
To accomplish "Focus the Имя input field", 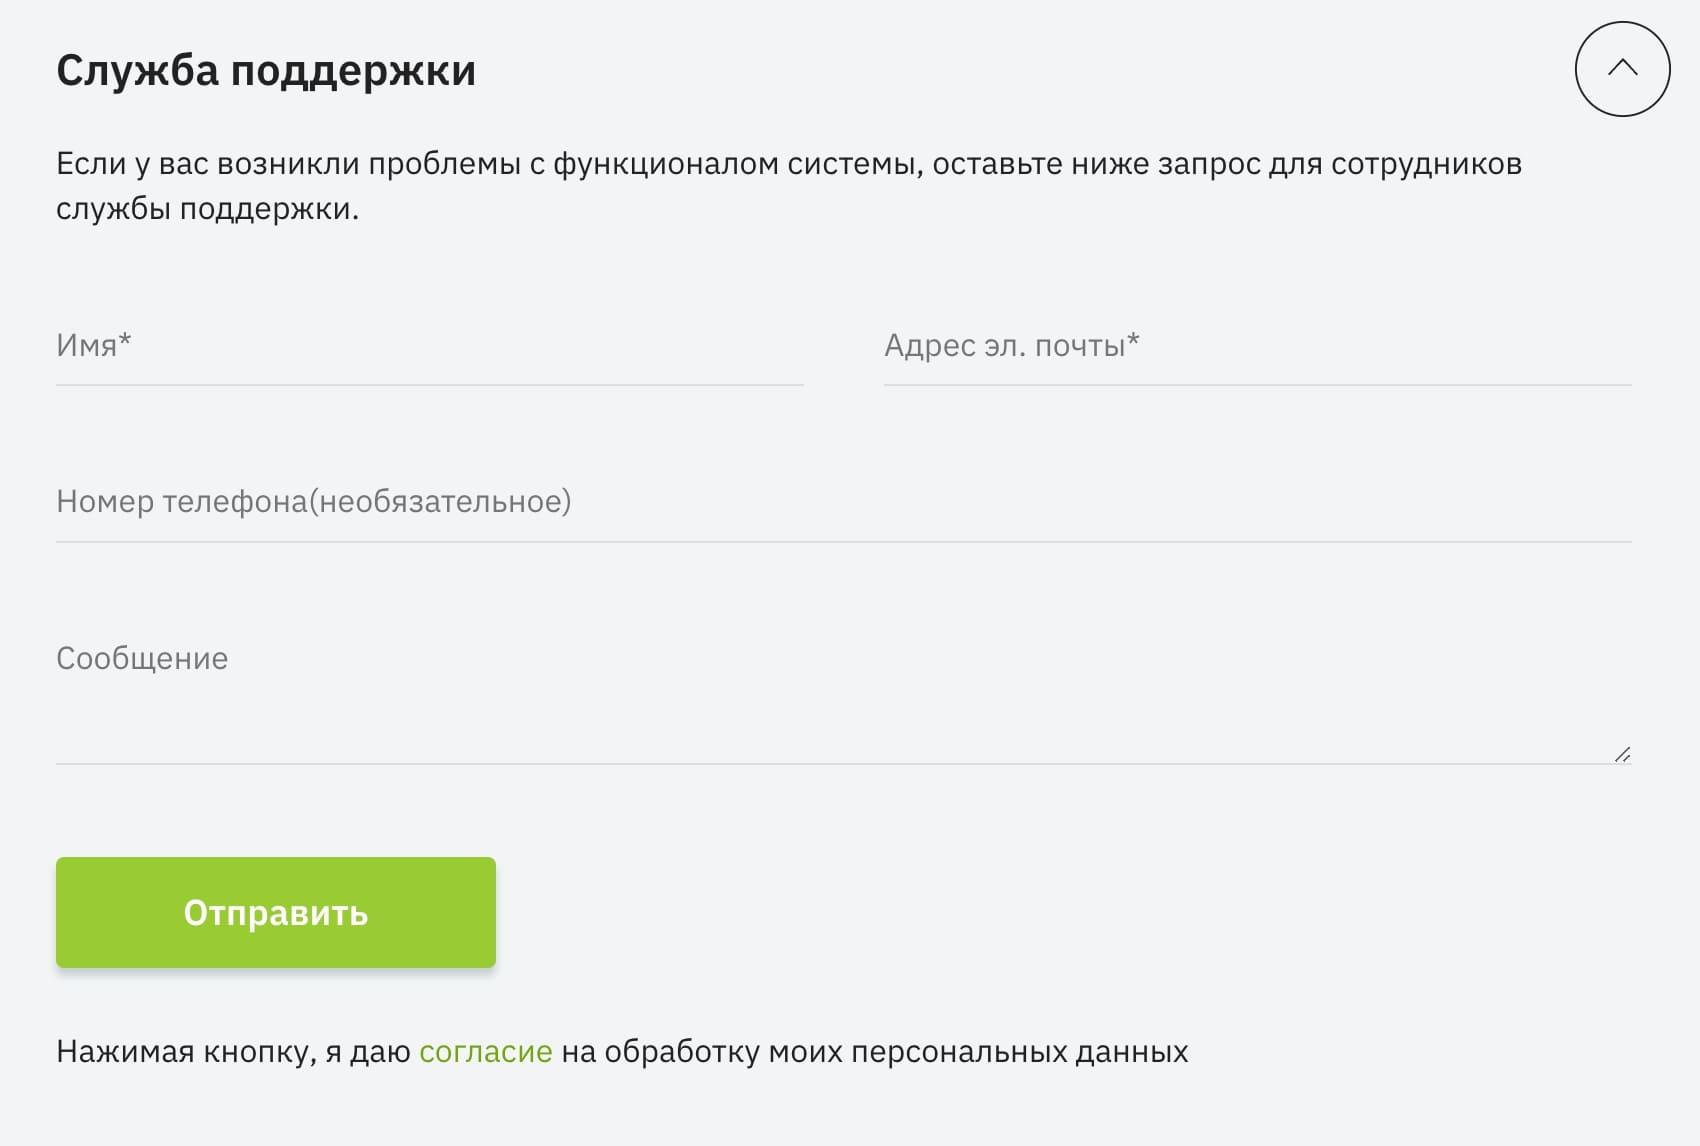I will tap(430, 346).
